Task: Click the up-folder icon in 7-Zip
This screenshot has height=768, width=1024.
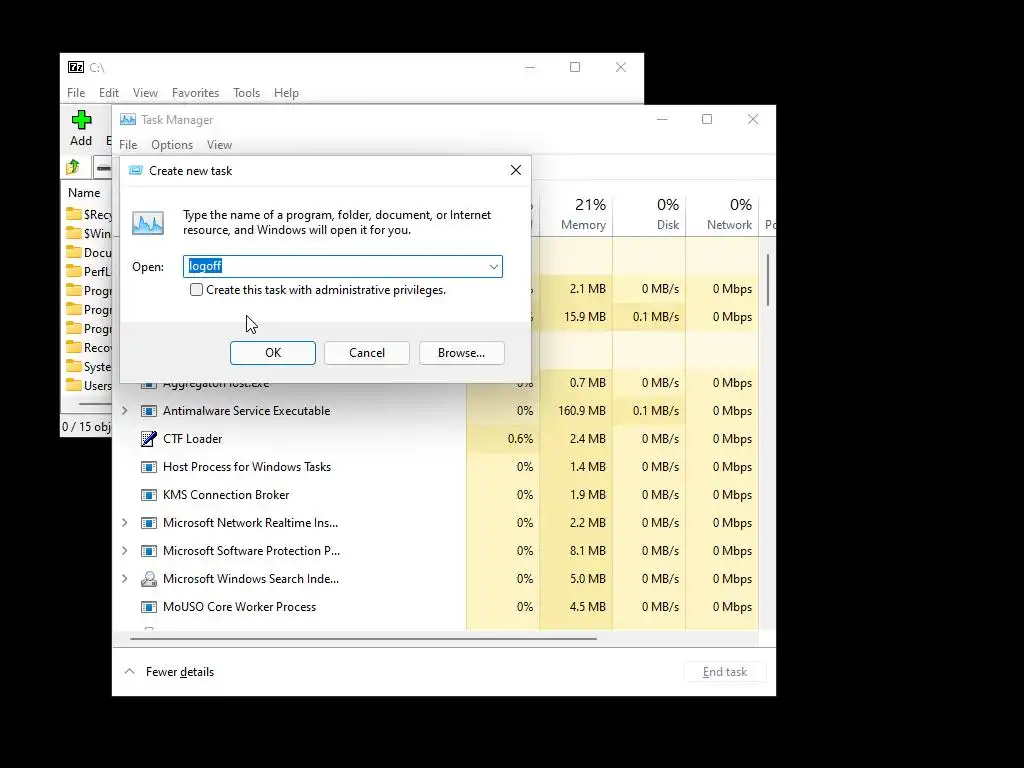Action: 73,168
